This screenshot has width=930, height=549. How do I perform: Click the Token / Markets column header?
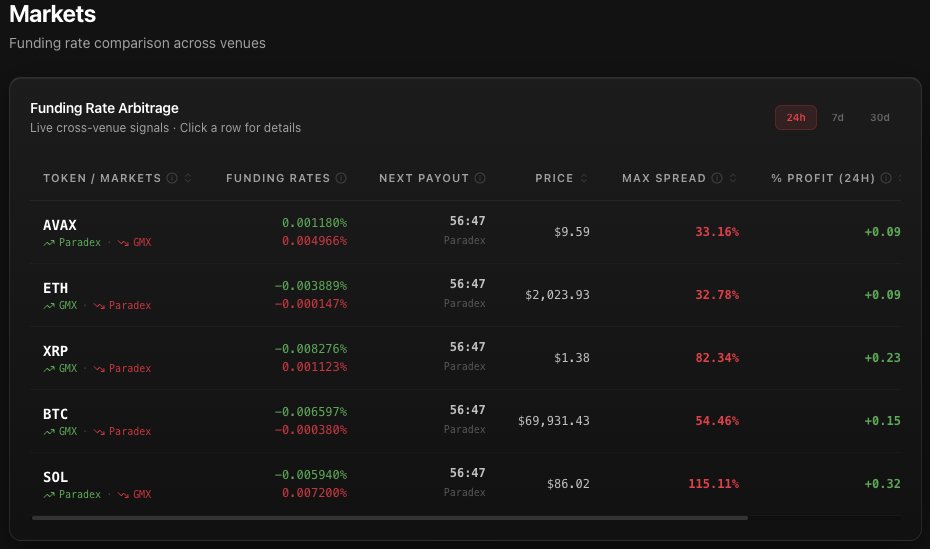coord(102,178)
